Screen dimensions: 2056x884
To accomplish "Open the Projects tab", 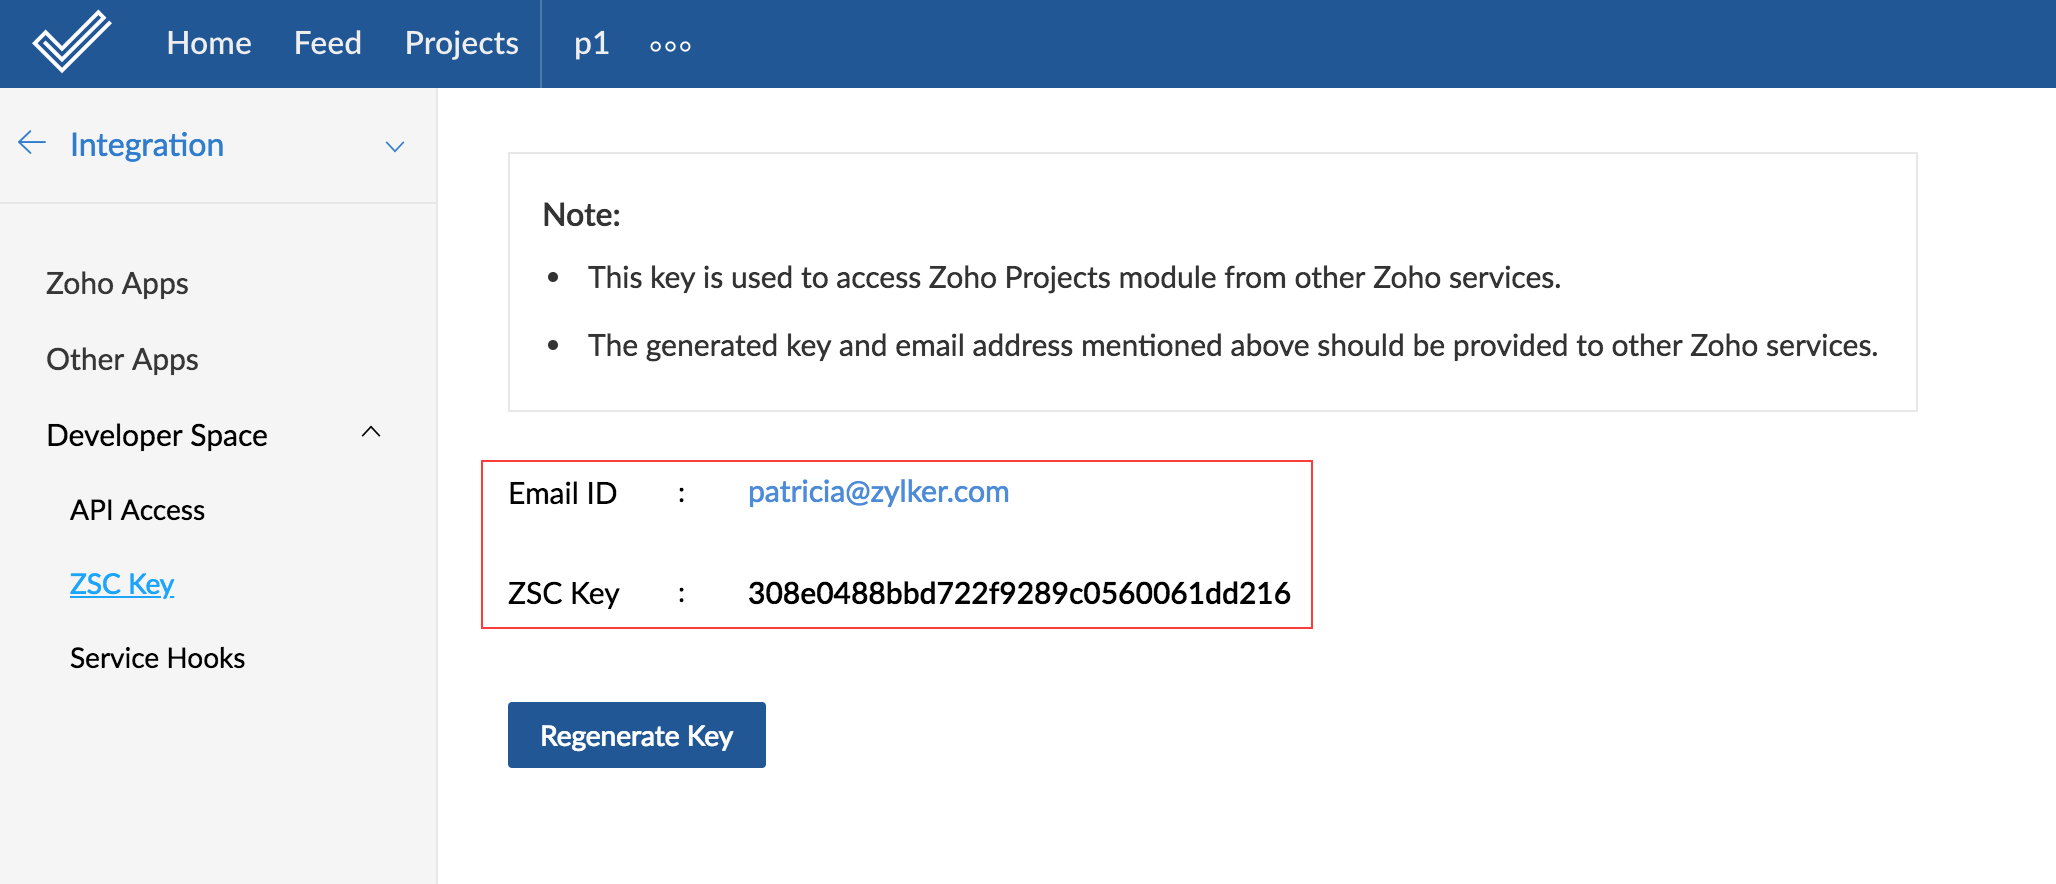I will pyautogui.click(x=461, y=43).
